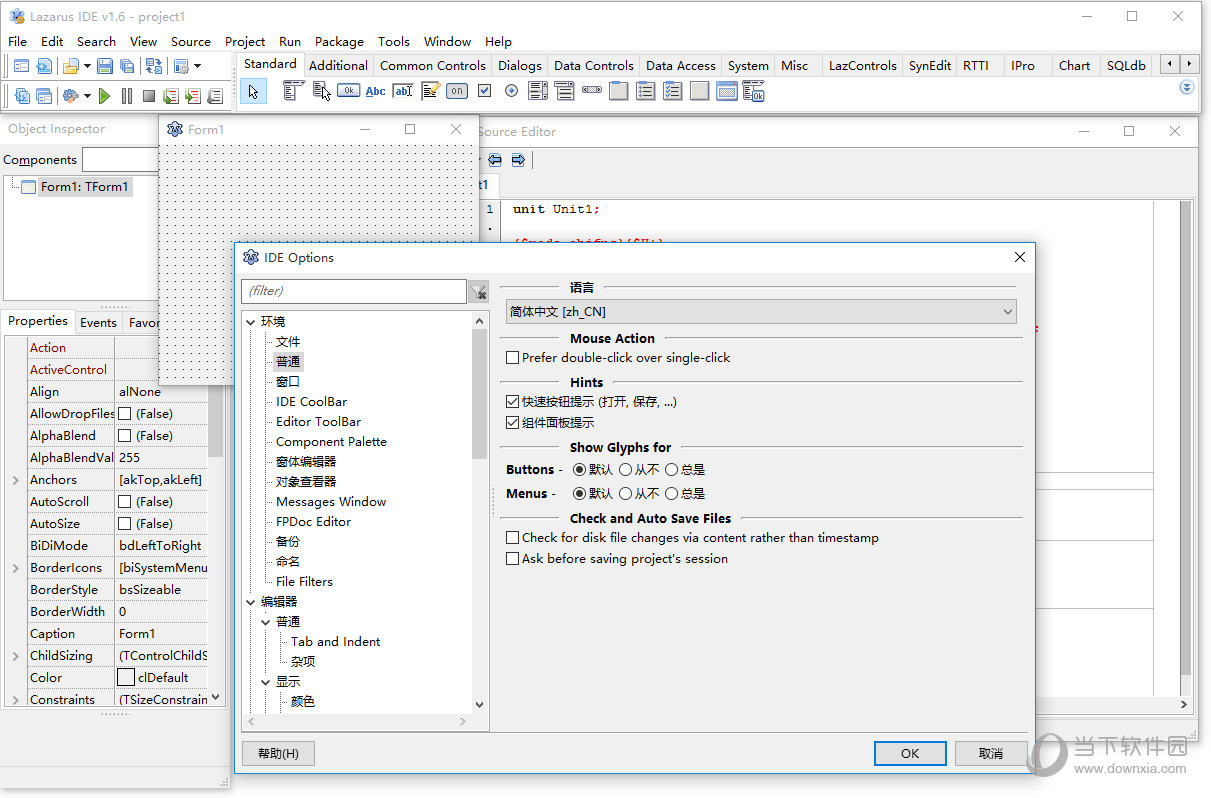Pick the TToggleBox 'on' component icon
The image size is (1211, 798).
pyautogui.click(x=457, y=92)
